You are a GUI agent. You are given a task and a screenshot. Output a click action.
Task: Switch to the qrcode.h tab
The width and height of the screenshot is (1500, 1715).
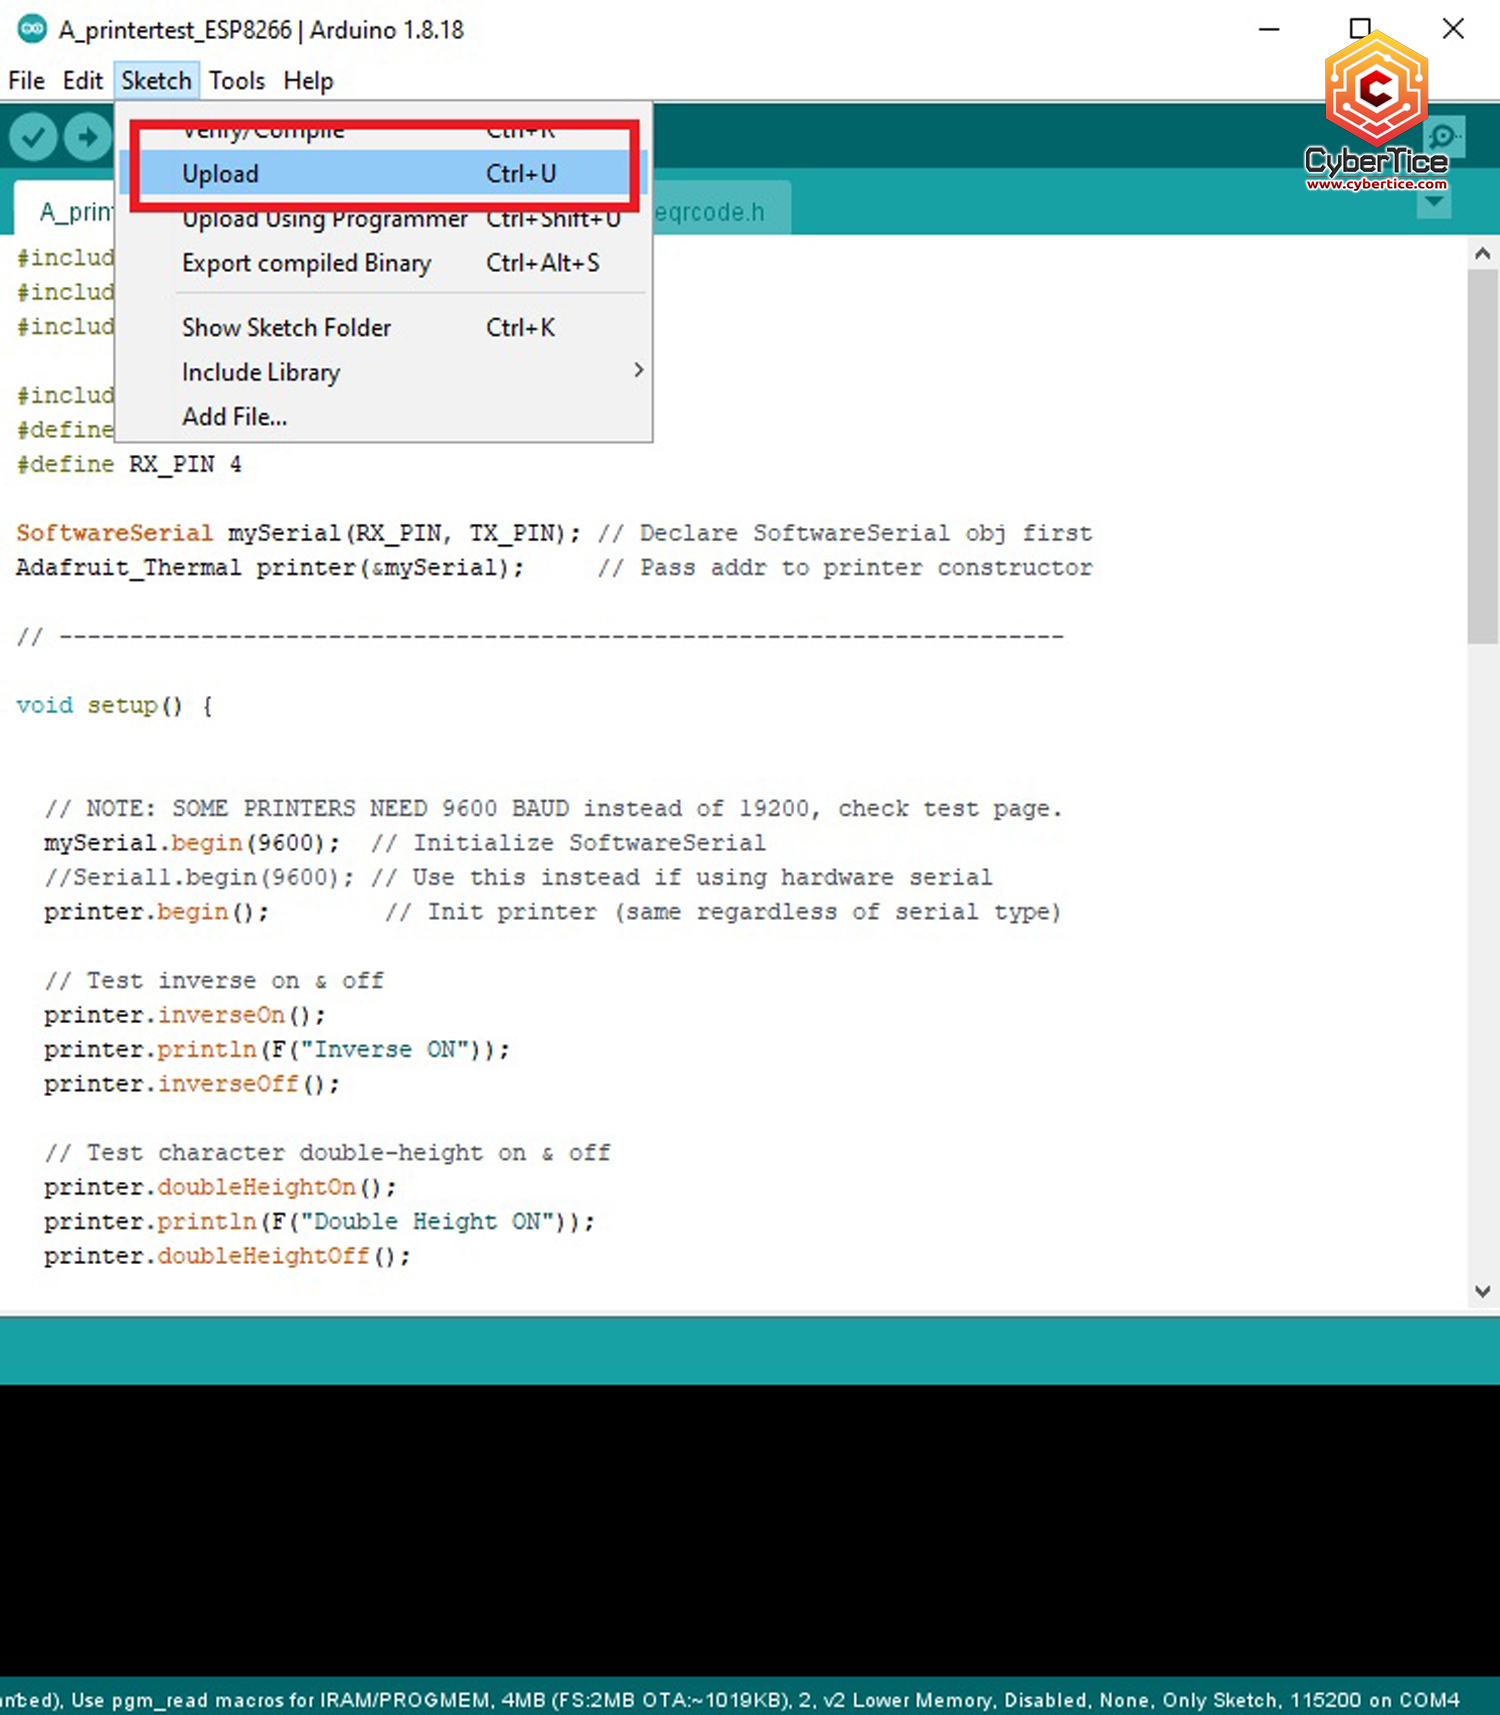point(712,212)
